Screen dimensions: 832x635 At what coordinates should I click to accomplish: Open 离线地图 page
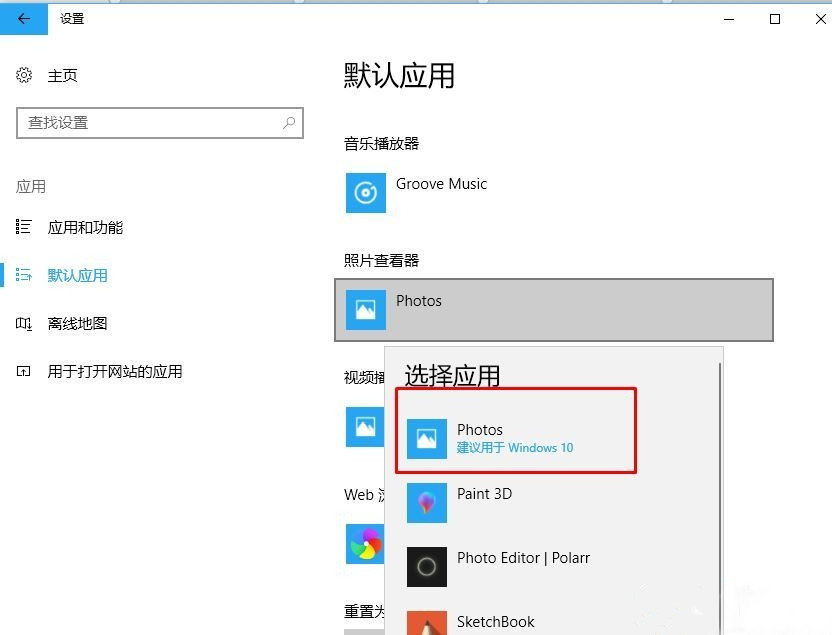coord(77,323)
